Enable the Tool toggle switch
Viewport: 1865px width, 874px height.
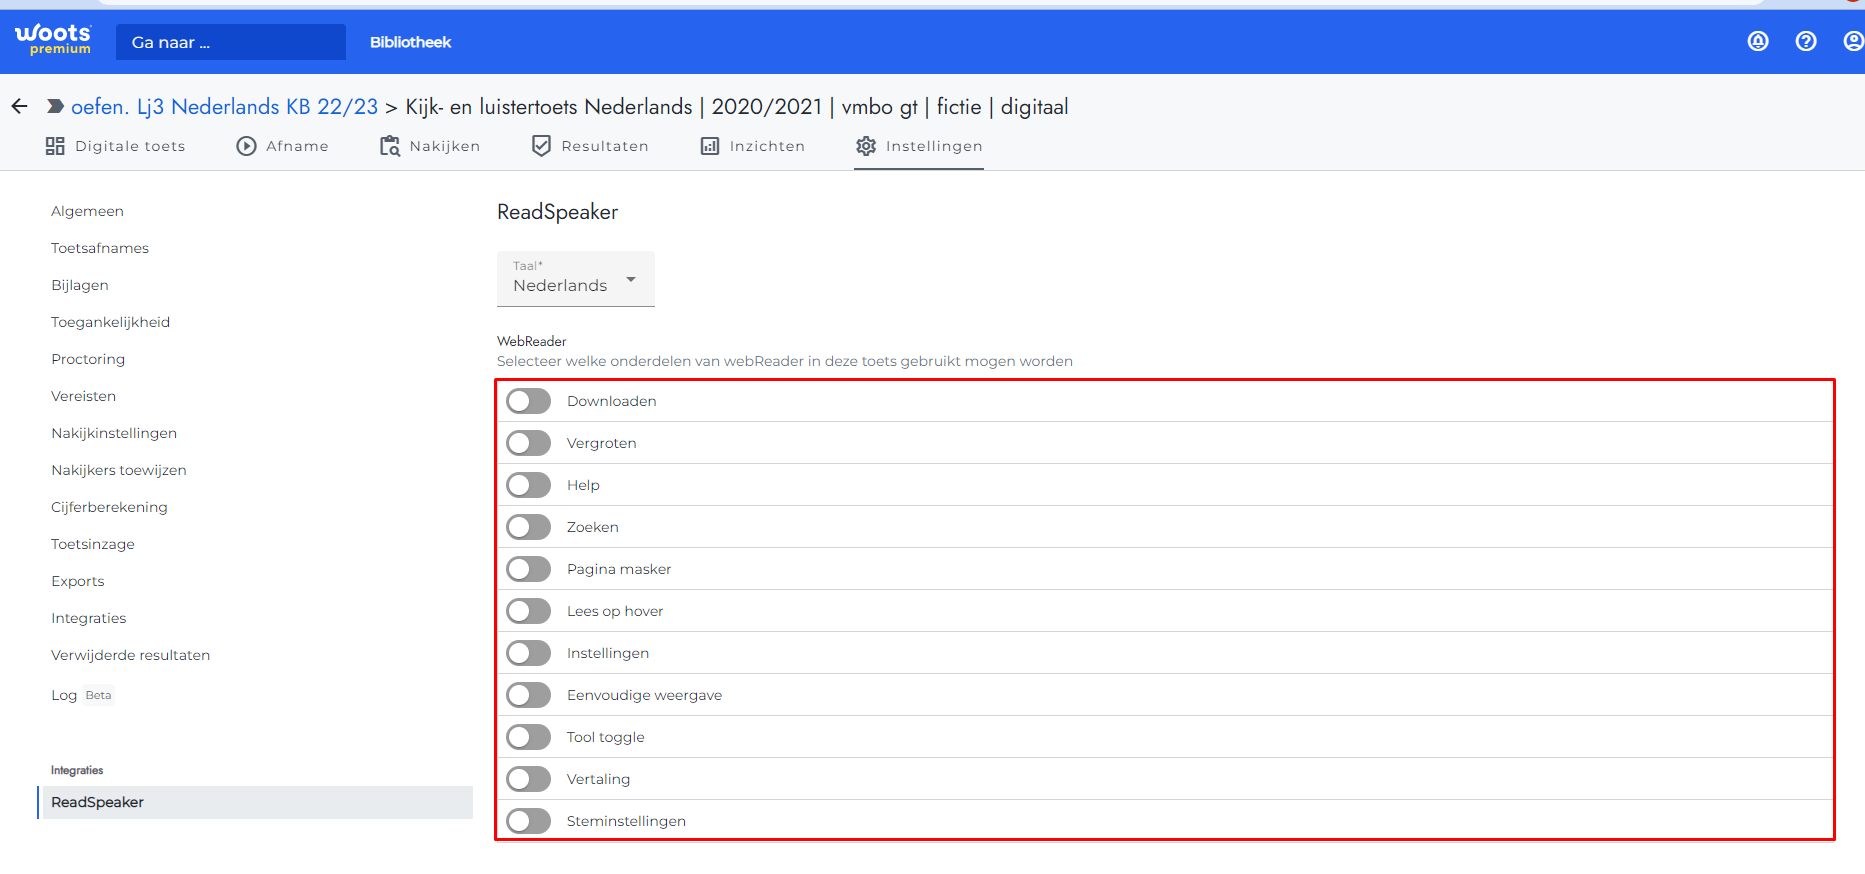pos(528,737)
